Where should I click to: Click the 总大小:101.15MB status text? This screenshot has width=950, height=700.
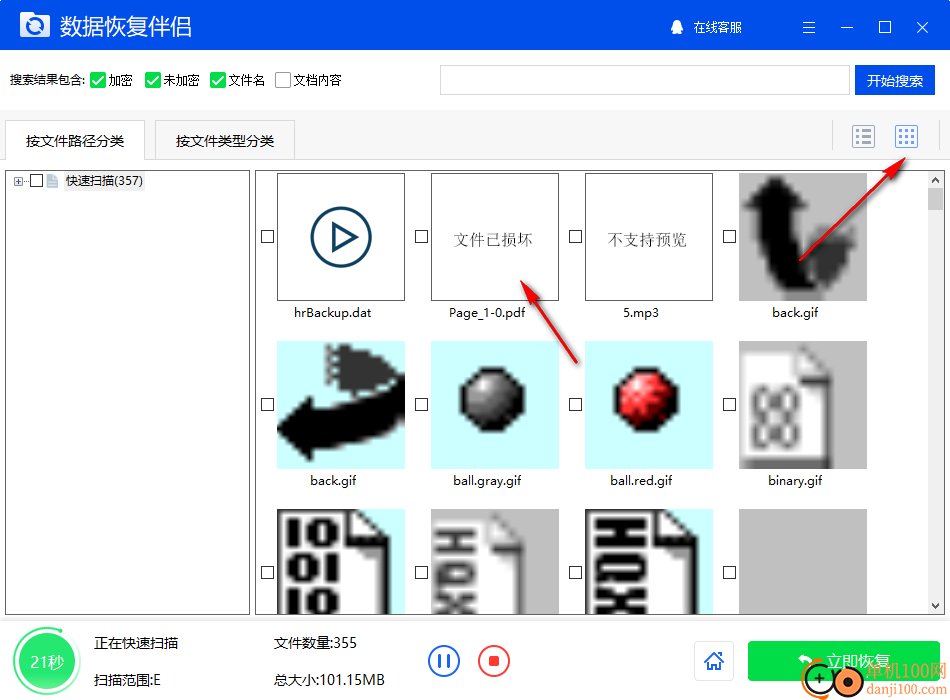329,680
